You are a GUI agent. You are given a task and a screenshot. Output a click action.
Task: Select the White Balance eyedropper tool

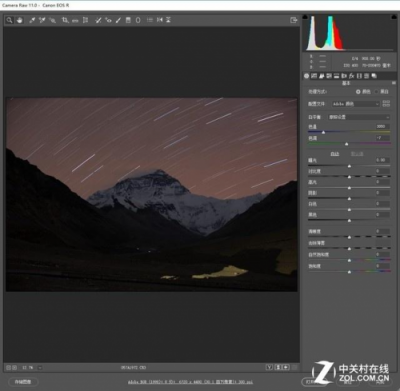[32, 20]
